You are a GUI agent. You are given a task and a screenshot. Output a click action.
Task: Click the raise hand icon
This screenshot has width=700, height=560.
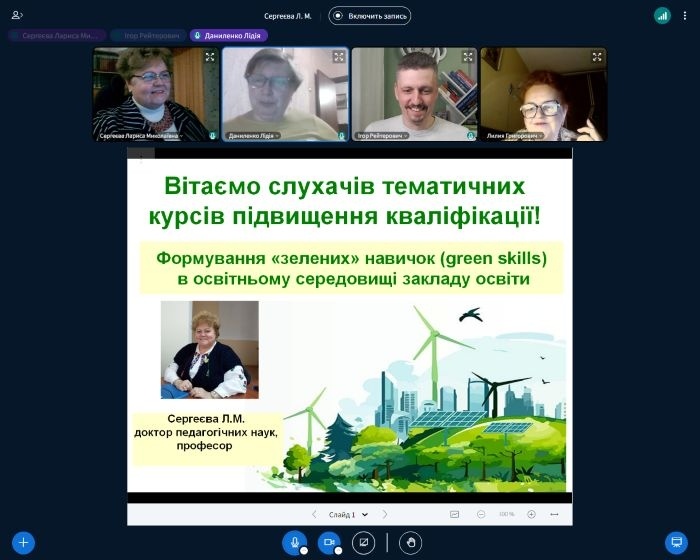pos(410,543)
